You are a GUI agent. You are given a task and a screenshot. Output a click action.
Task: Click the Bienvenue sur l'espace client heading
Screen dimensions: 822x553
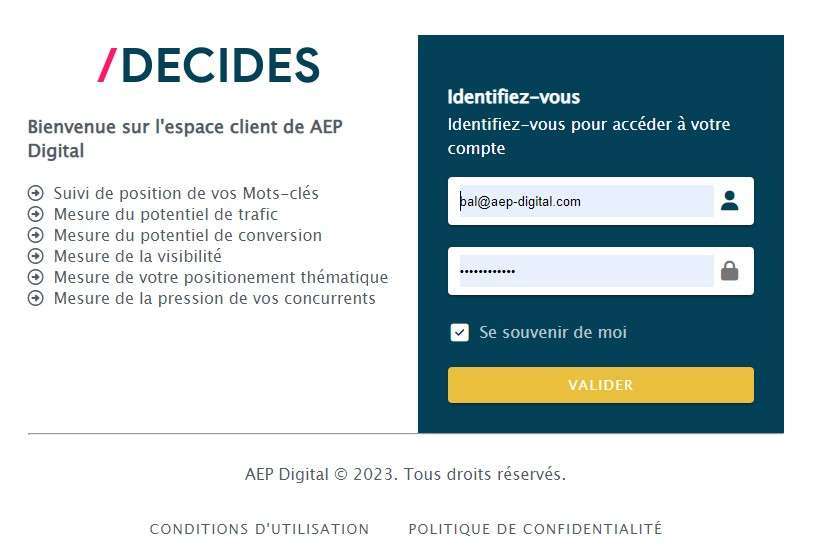pyautogui.click(x=185, y=138)
